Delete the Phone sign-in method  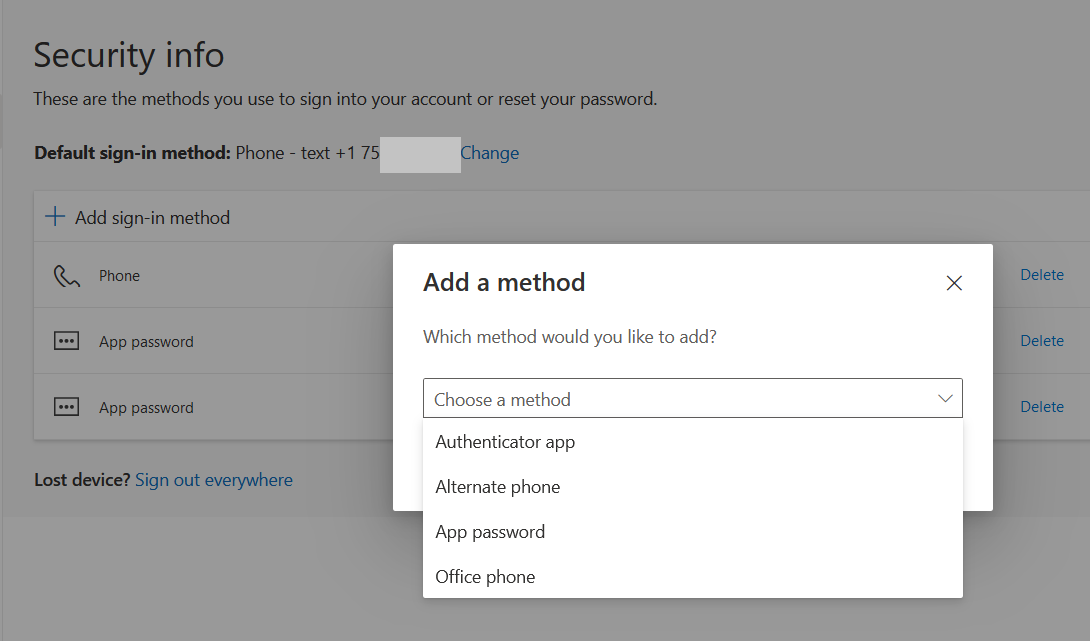coord(1042,274)
